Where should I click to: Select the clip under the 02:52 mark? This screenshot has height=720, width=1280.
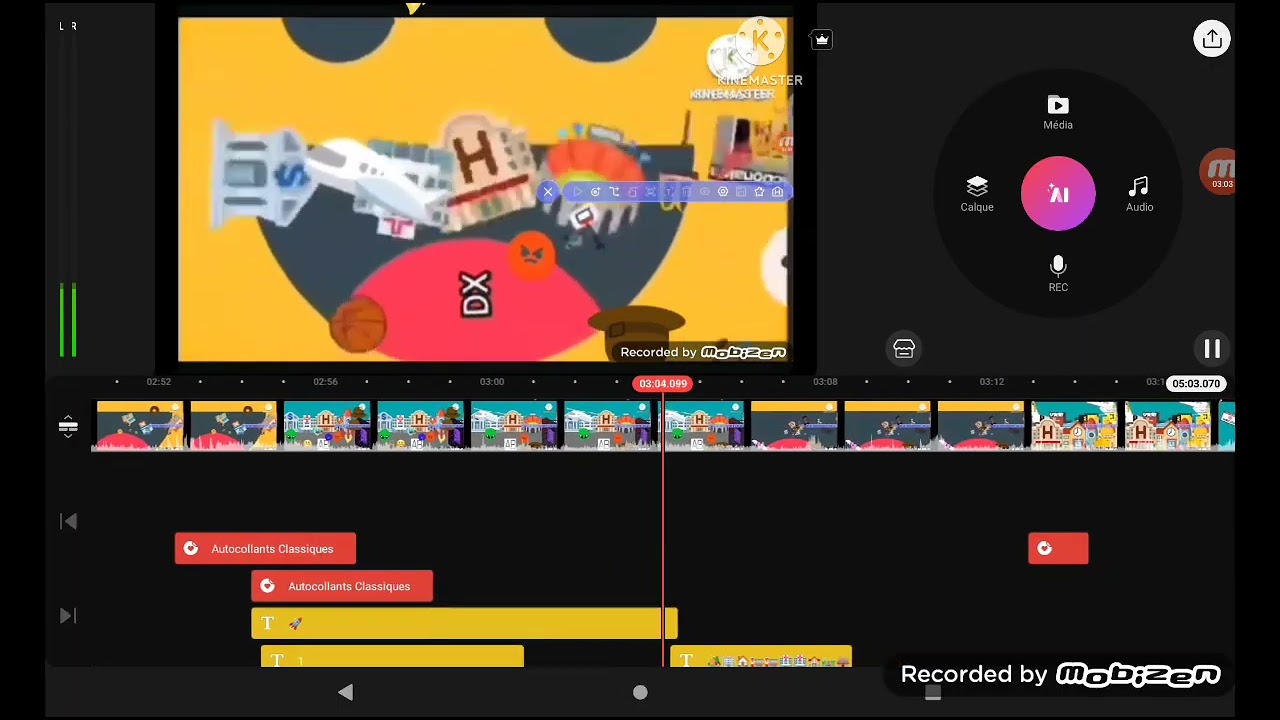pos(140,426)
